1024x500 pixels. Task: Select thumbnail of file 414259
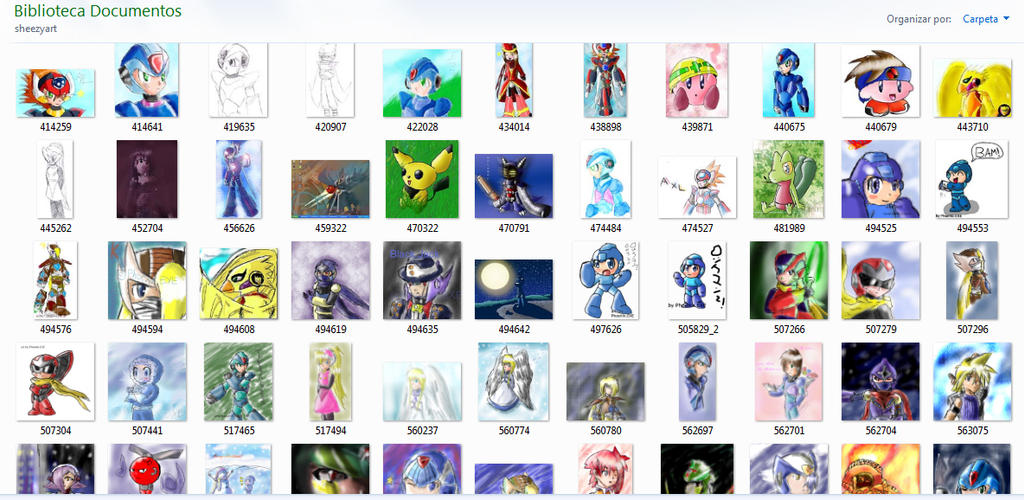55,93
